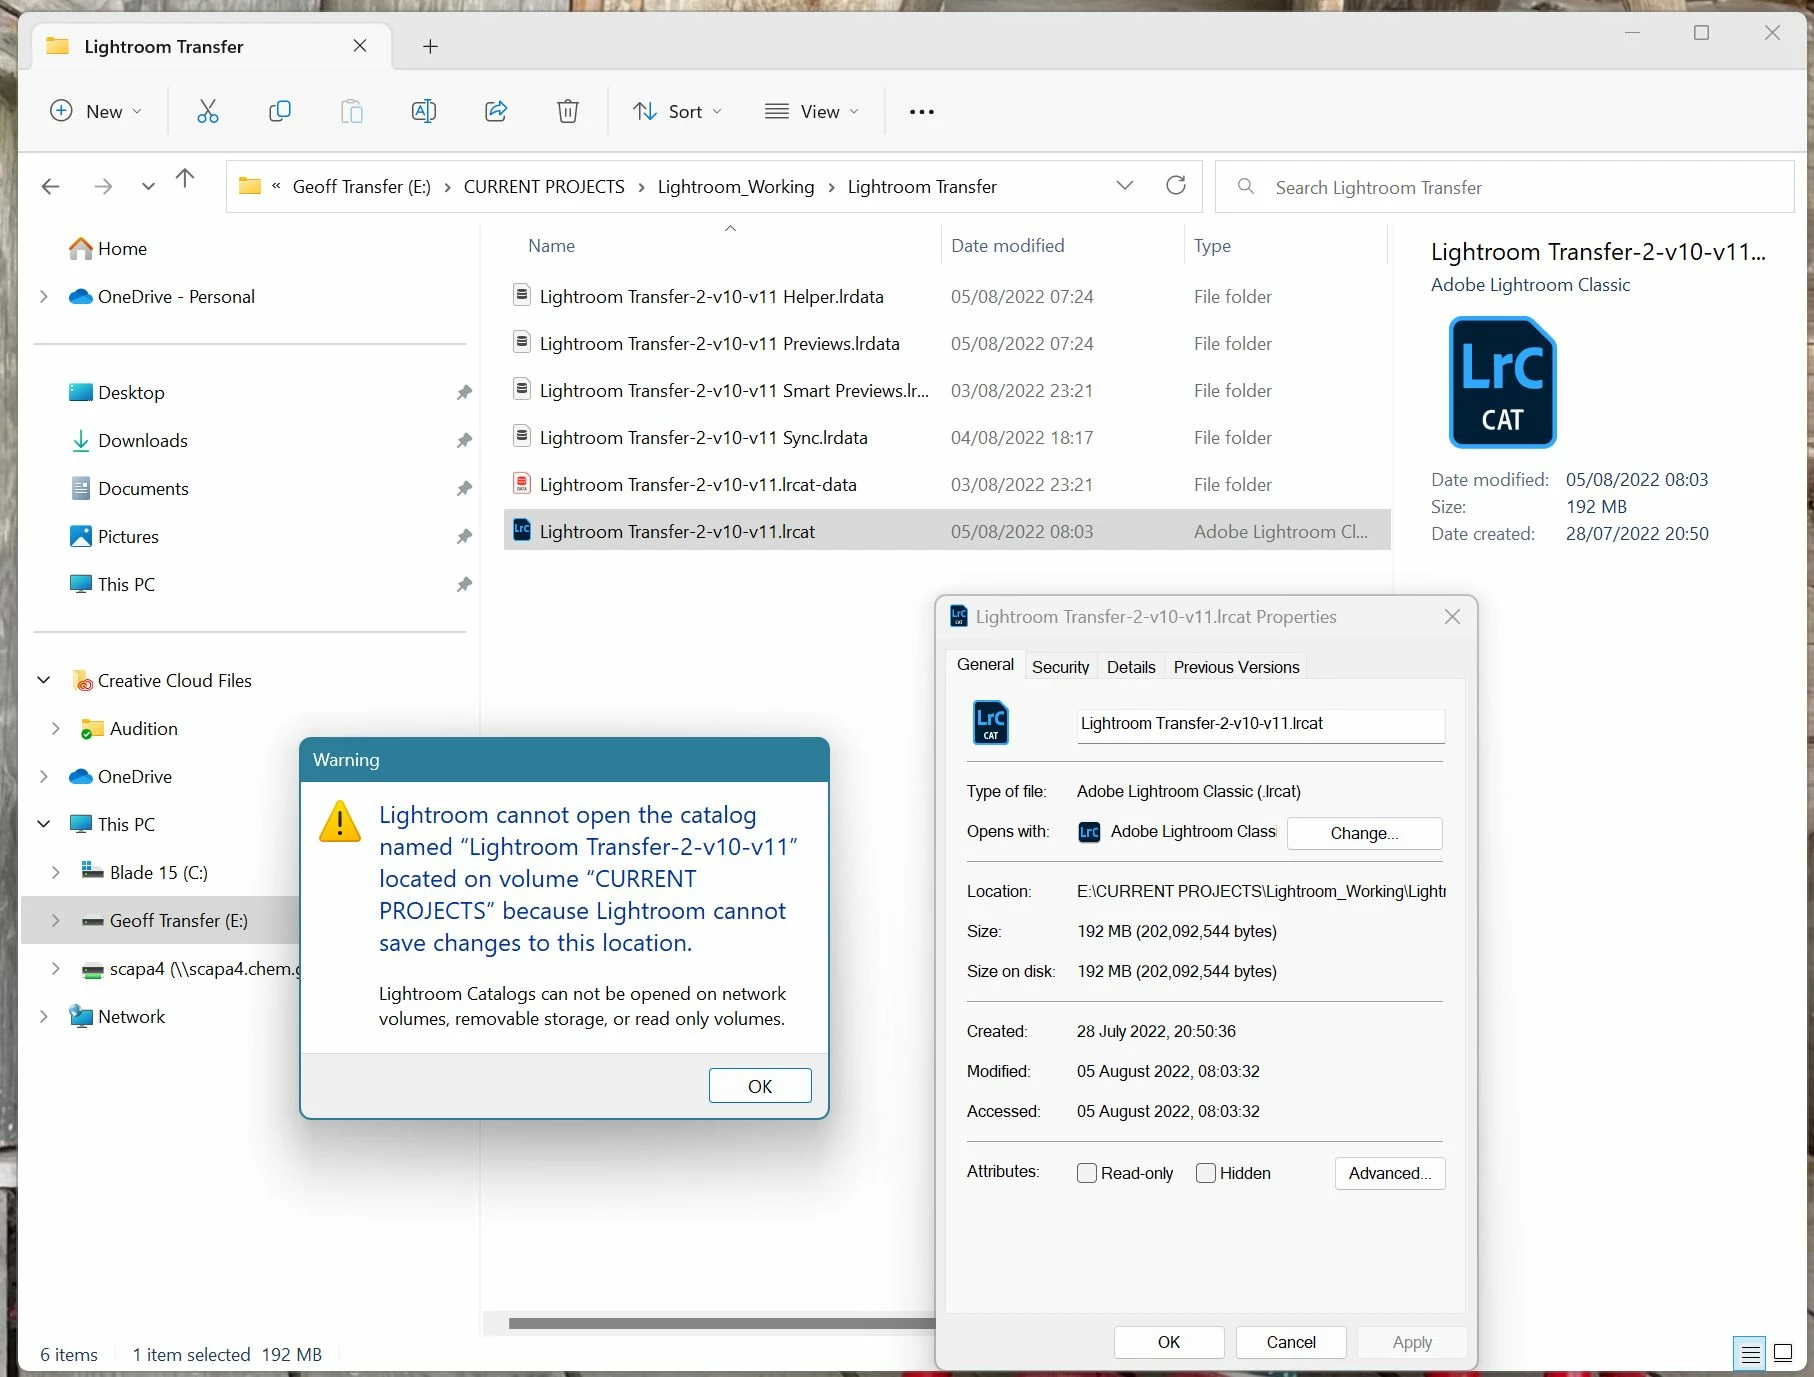Click Change... for Opens with
The width and height of the screenshot is (1814, 1377).
[1364, 833]
